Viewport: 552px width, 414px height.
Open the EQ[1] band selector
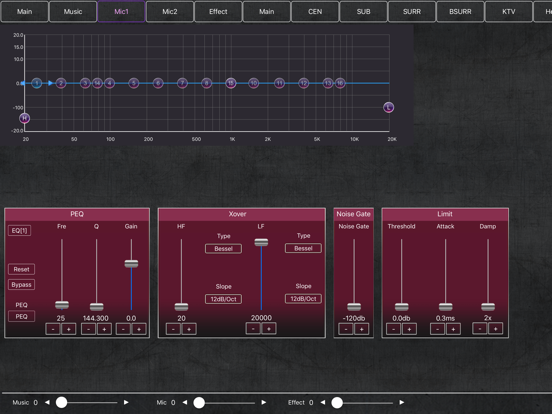click(x=19, y=231)
